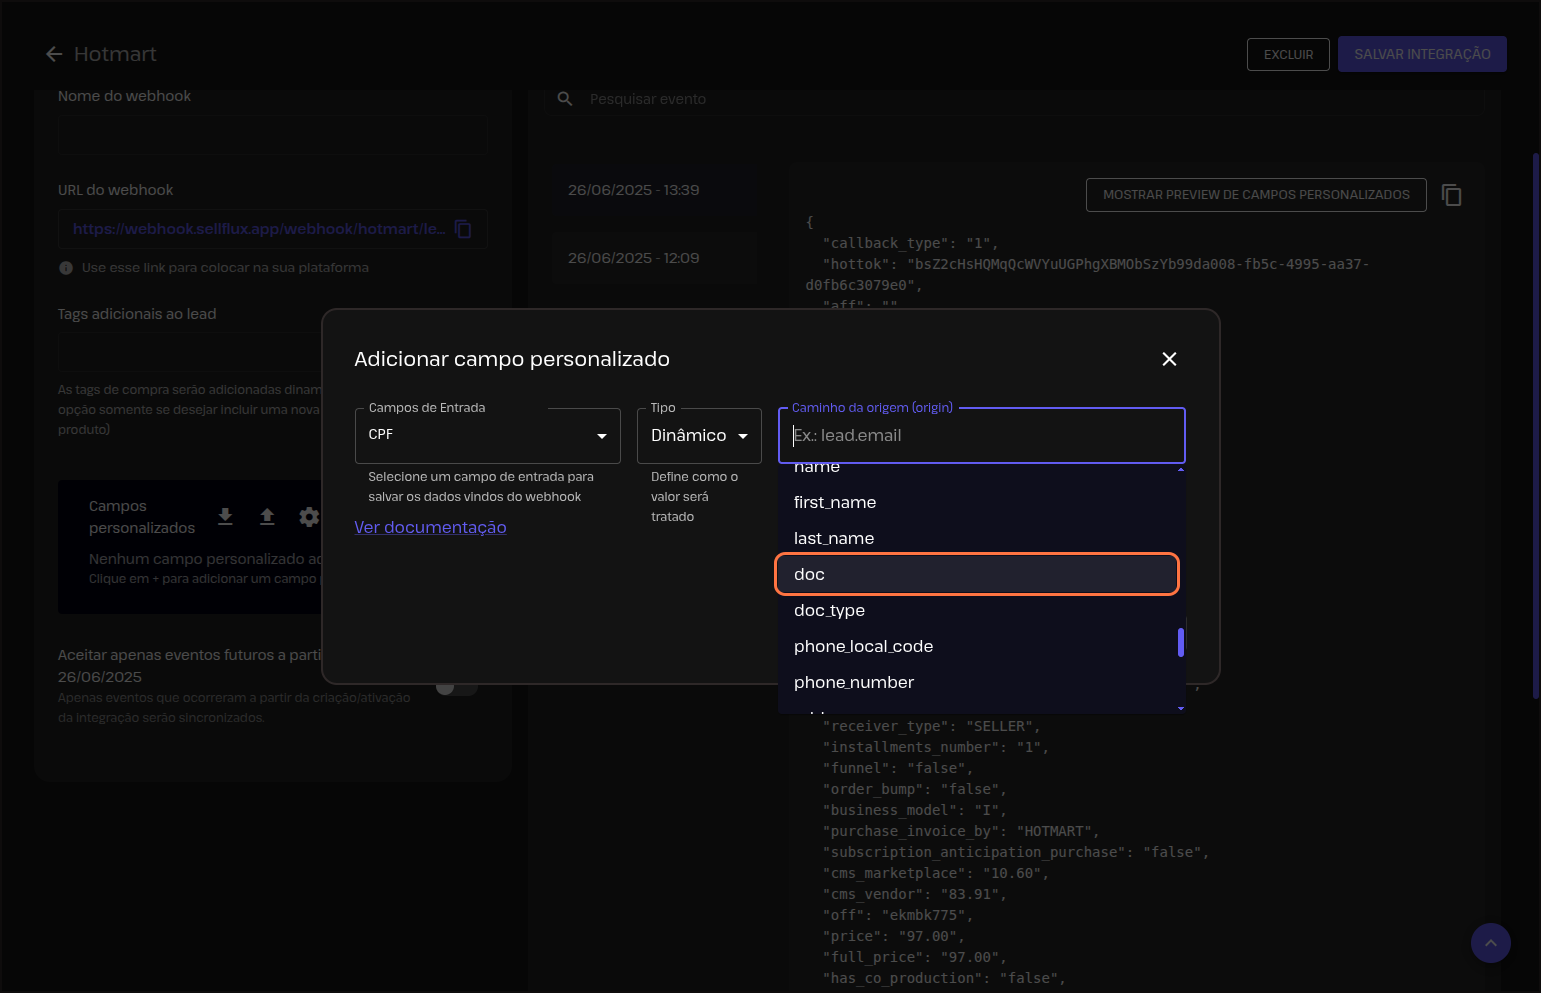Click the upload custom fields icon
This screenshot has width=1541, height=993.
(x=267, y=516)
